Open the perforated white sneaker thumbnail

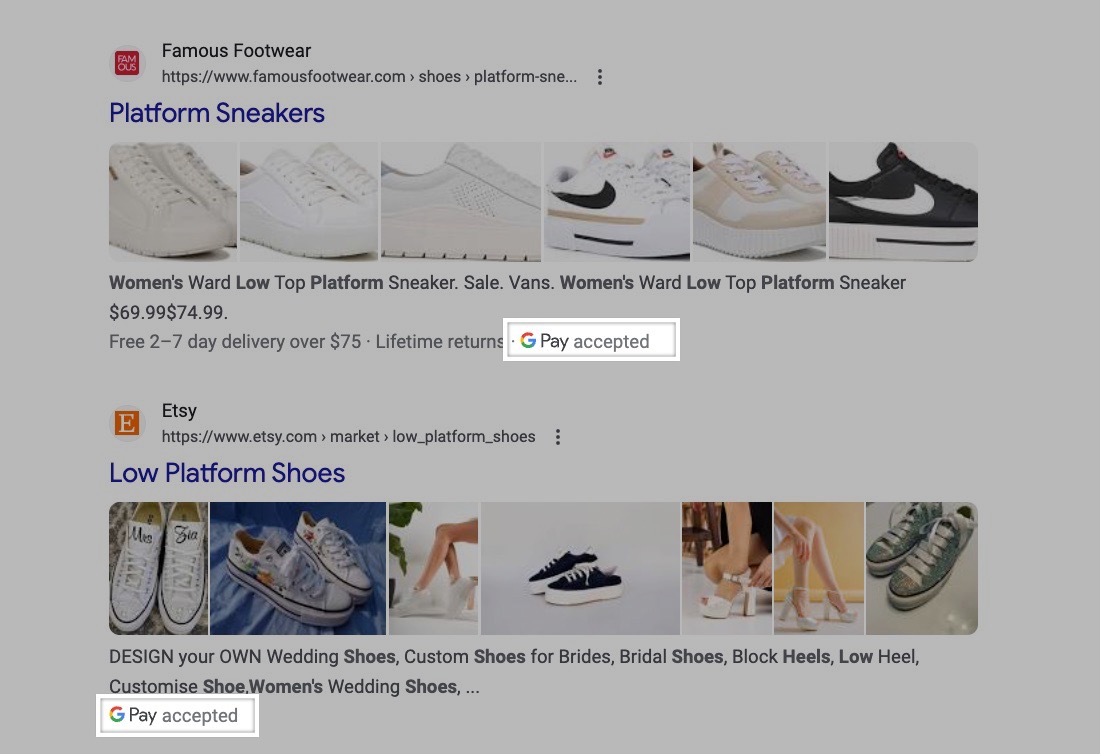[460, 201]
